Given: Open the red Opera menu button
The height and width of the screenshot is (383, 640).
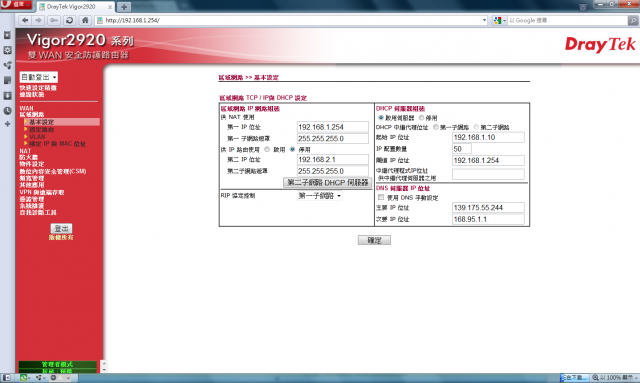Looking at the screenshot, I should (16, 4).
